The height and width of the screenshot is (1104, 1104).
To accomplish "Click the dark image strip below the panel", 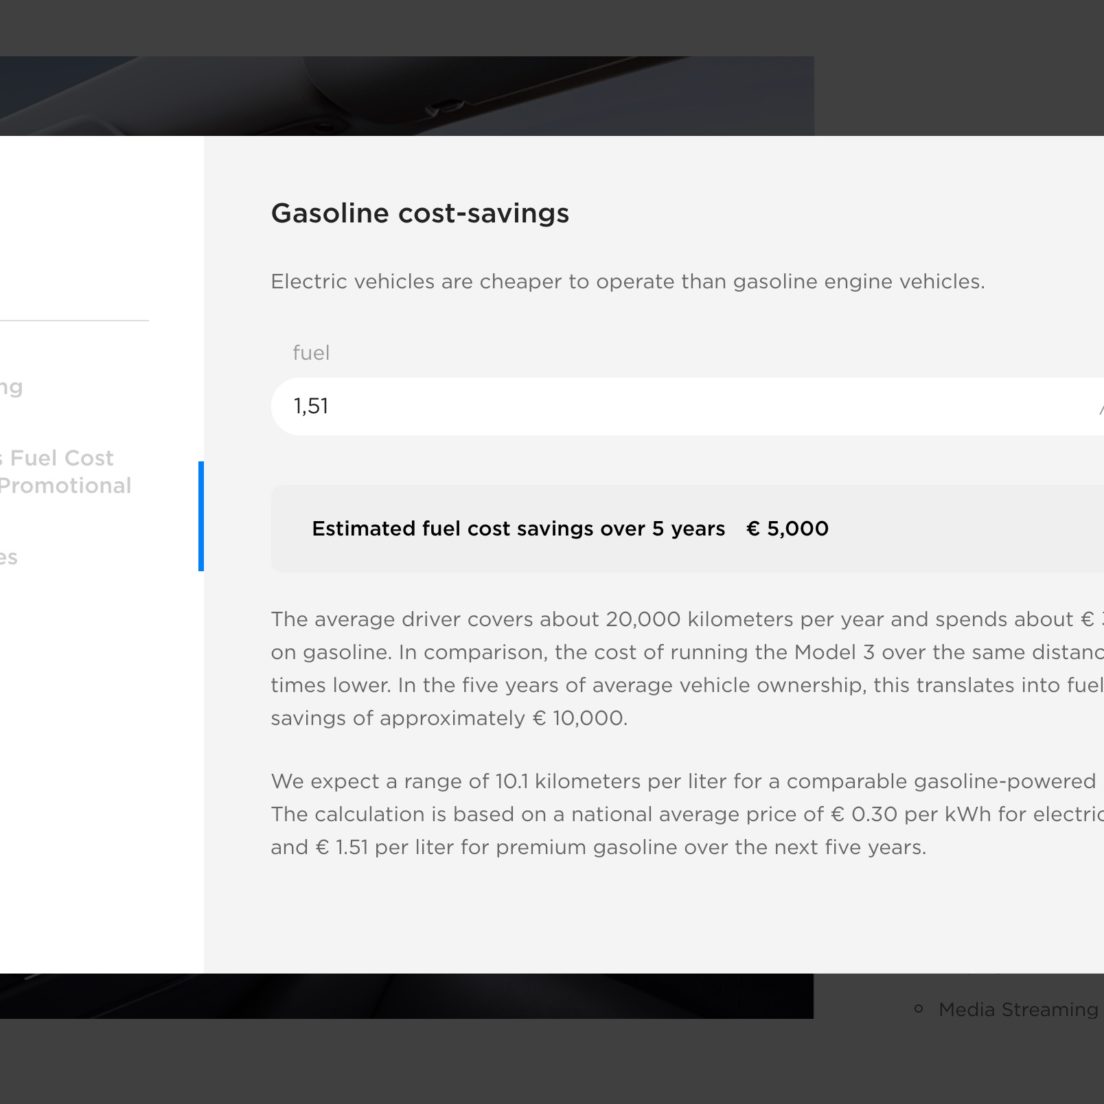I will (x=407, y=996).
